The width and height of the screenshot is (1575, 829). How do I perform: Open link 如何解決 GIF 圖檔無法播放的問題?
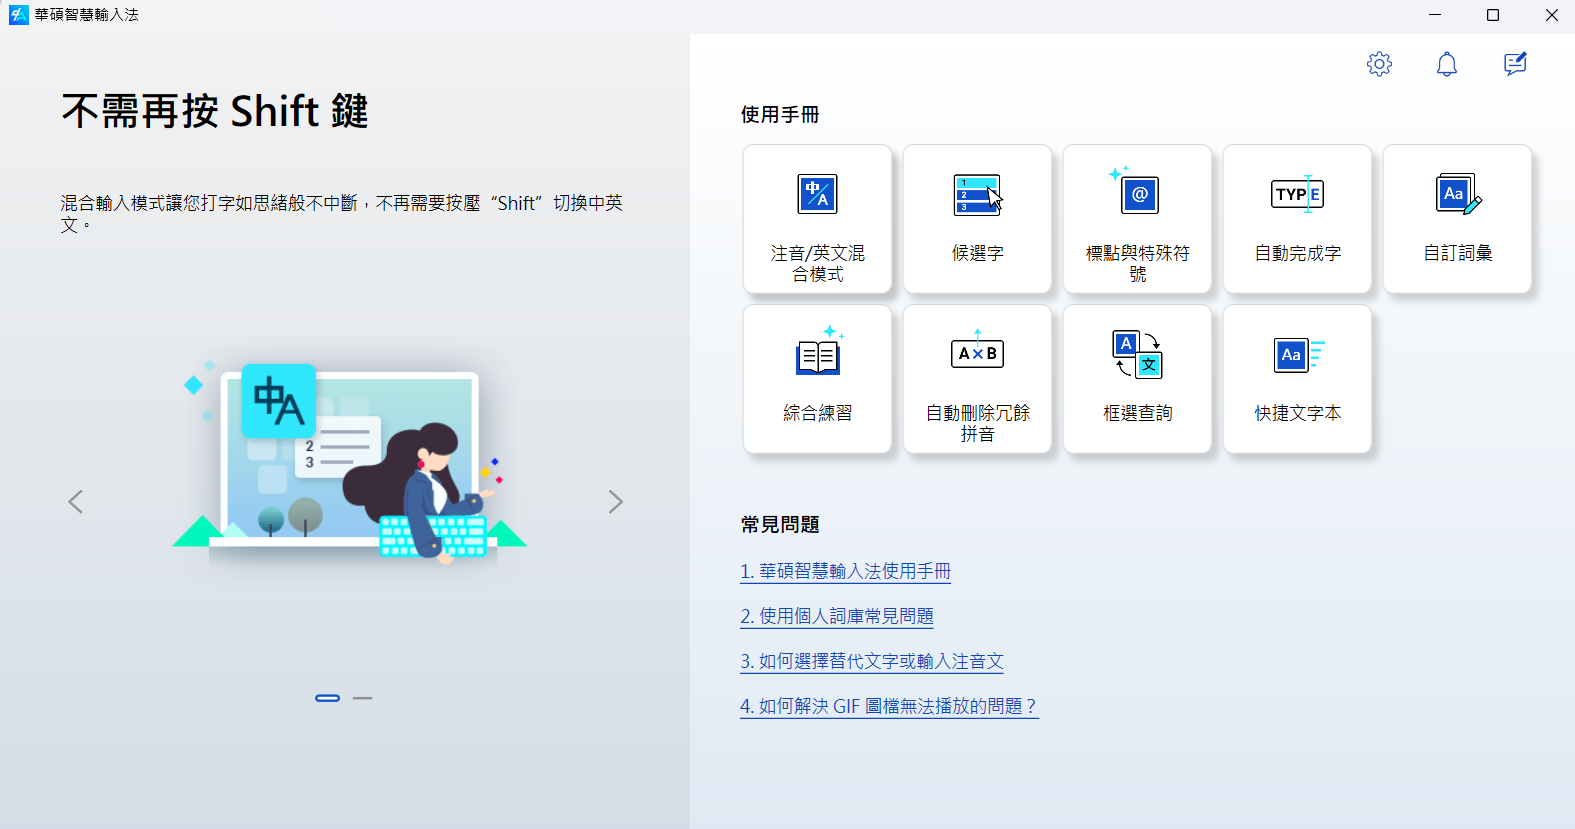coord(889,706)
